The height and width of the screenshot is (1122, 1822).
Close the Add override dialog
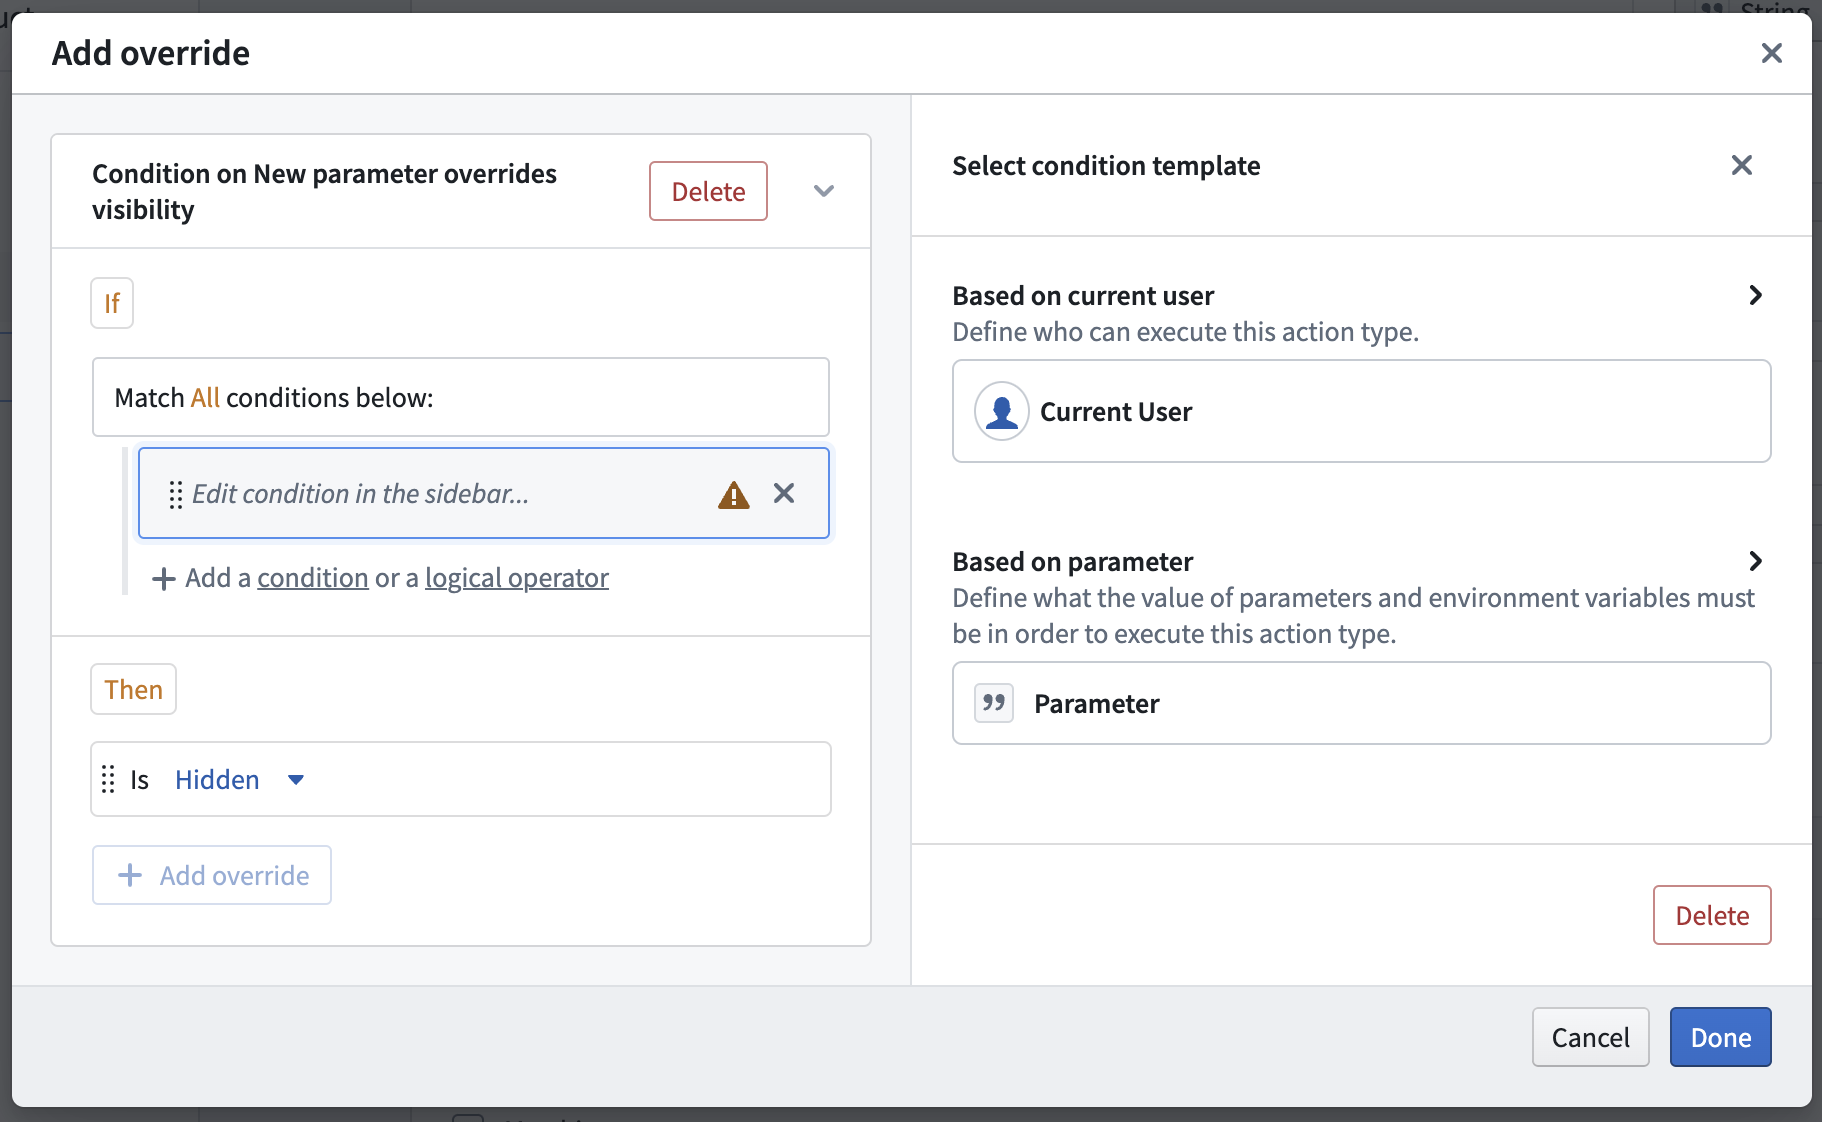1771,53
